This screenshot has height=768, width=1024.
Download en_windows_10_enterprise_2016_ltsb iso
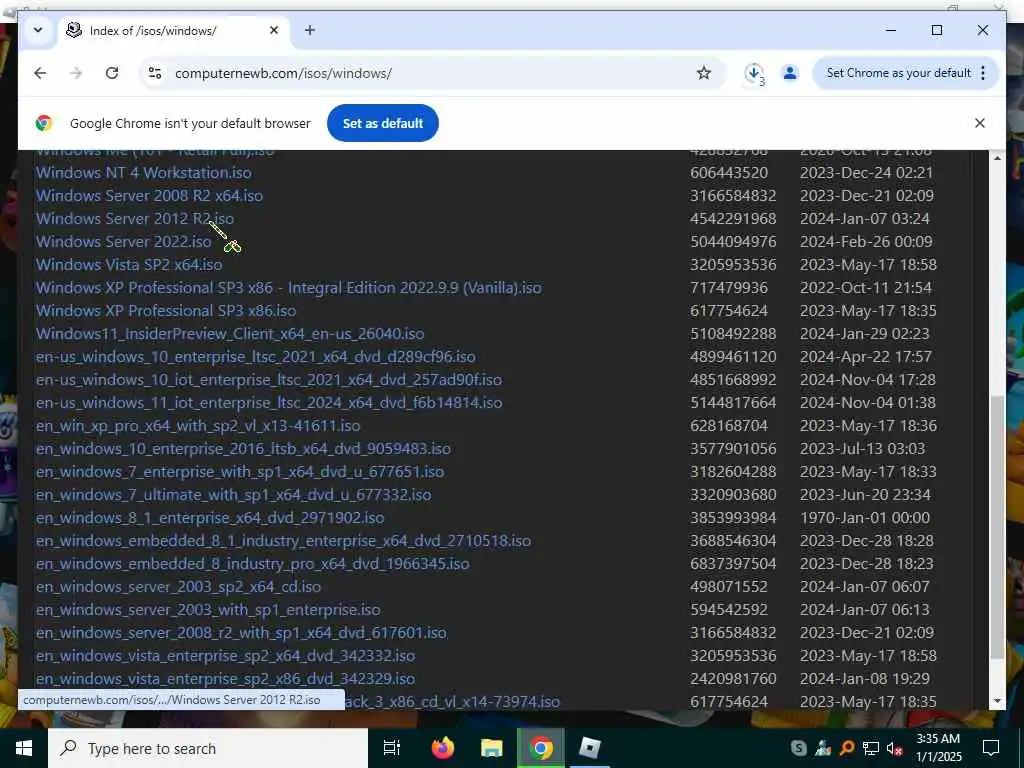244,449
